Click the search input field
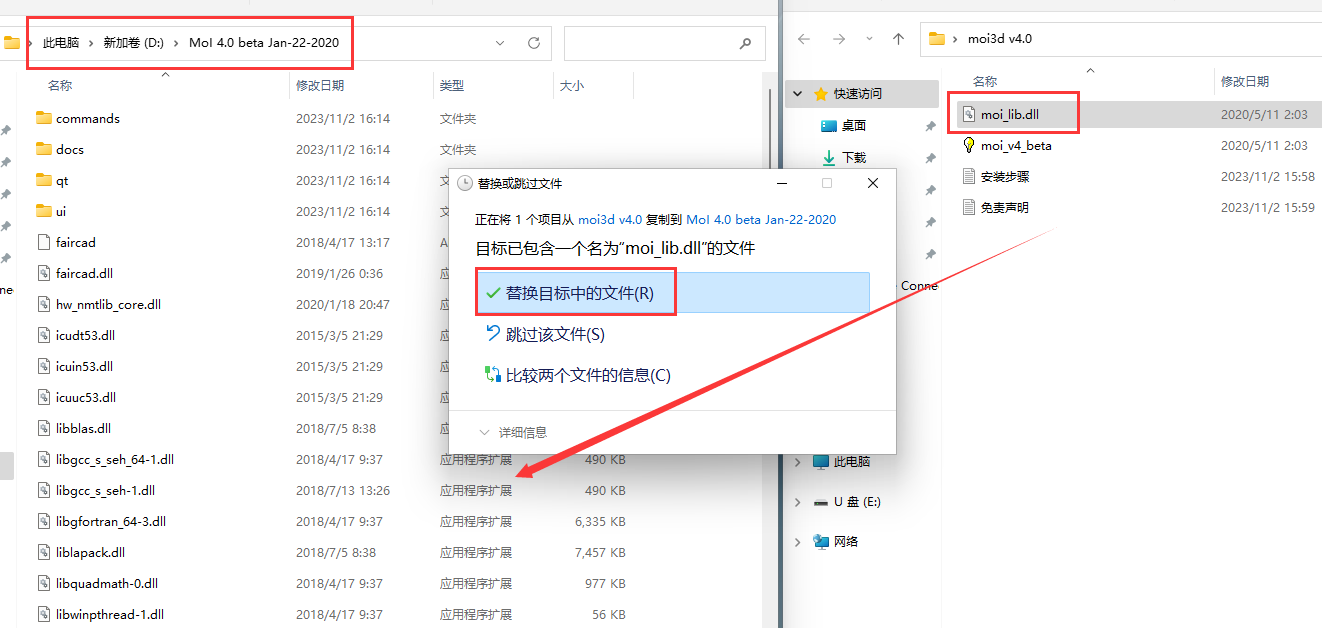Viewport: 1322px width, 628px height. 650,43
